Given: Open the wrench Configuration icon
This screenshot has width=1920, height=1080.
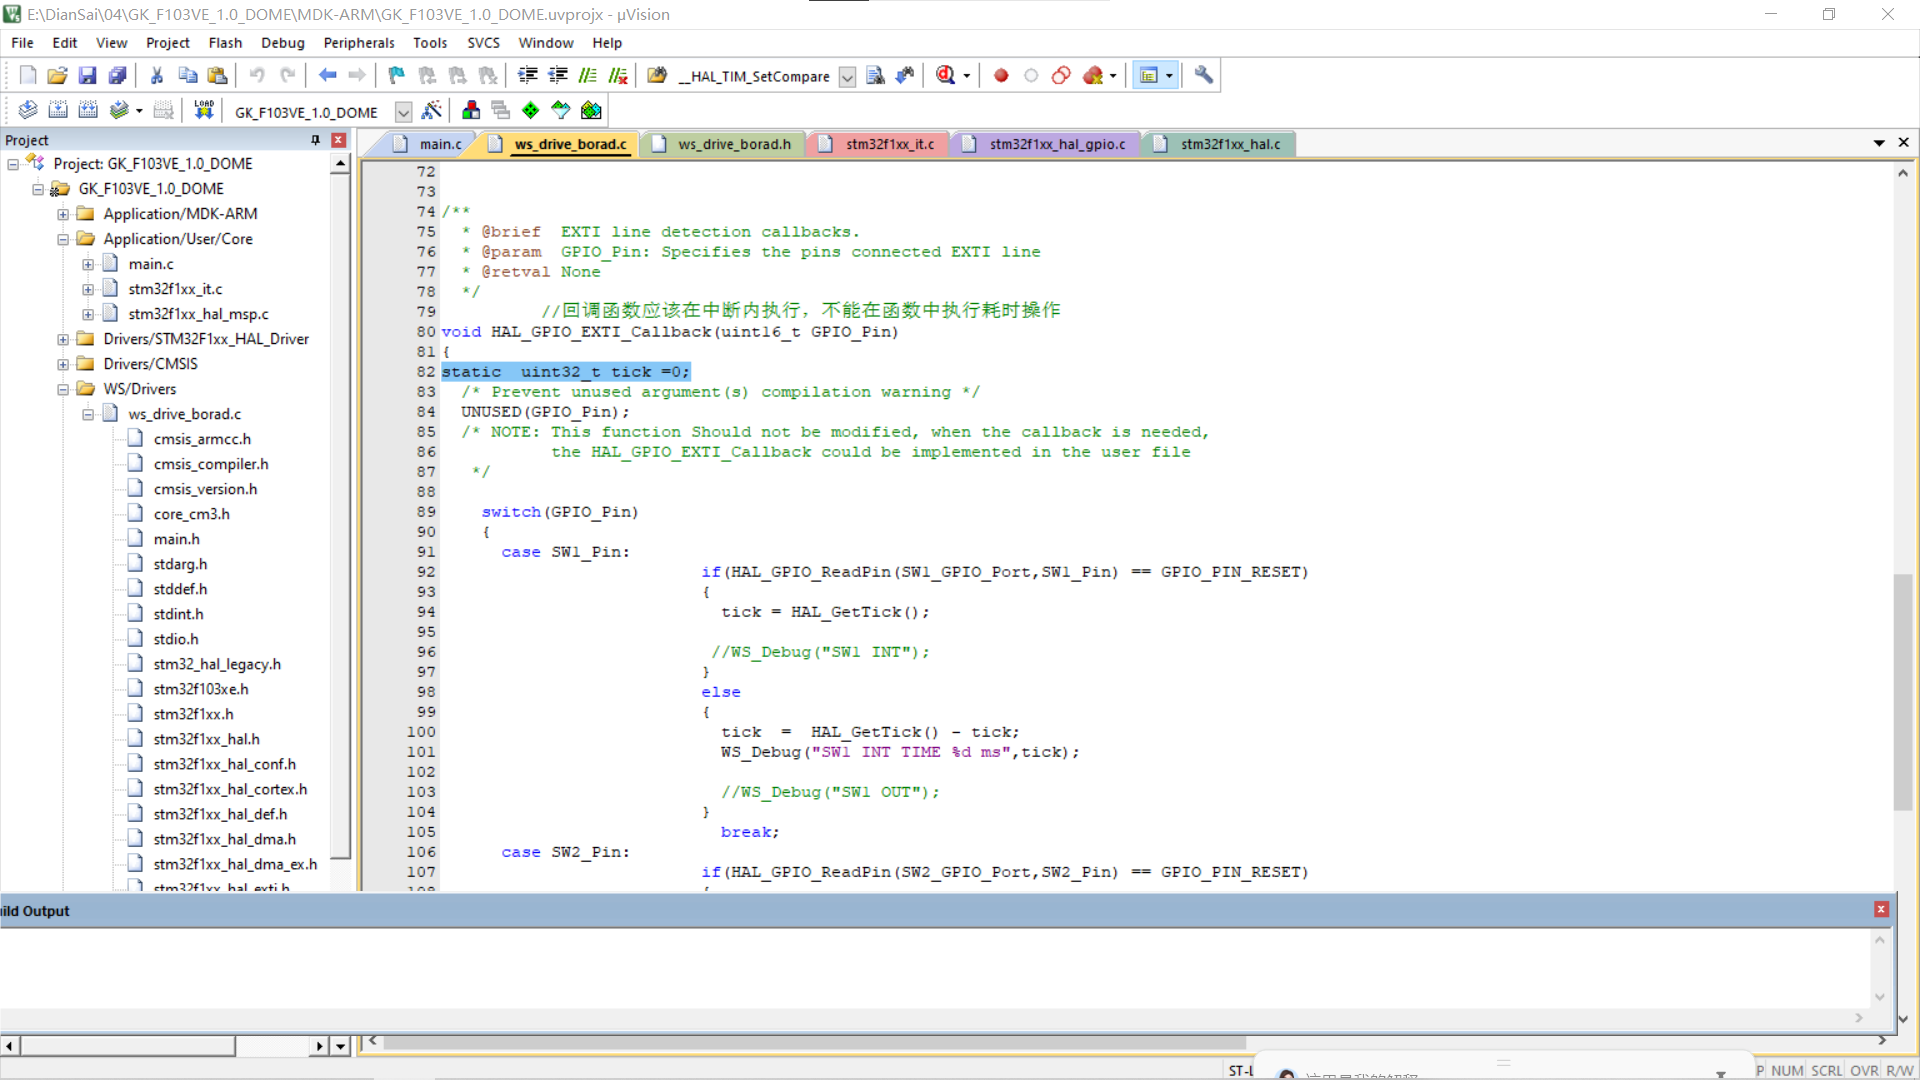Looking at the screenshot, I should tap(1204, 75).
